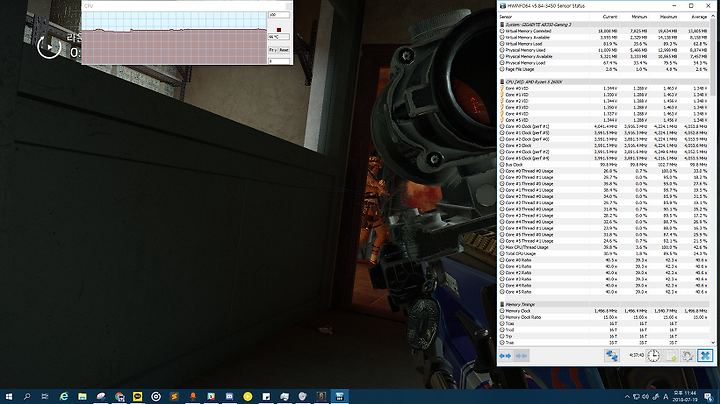Screen dimensions: 720x404
Task: Open Windows taskbar search
Action: [27, 397]
